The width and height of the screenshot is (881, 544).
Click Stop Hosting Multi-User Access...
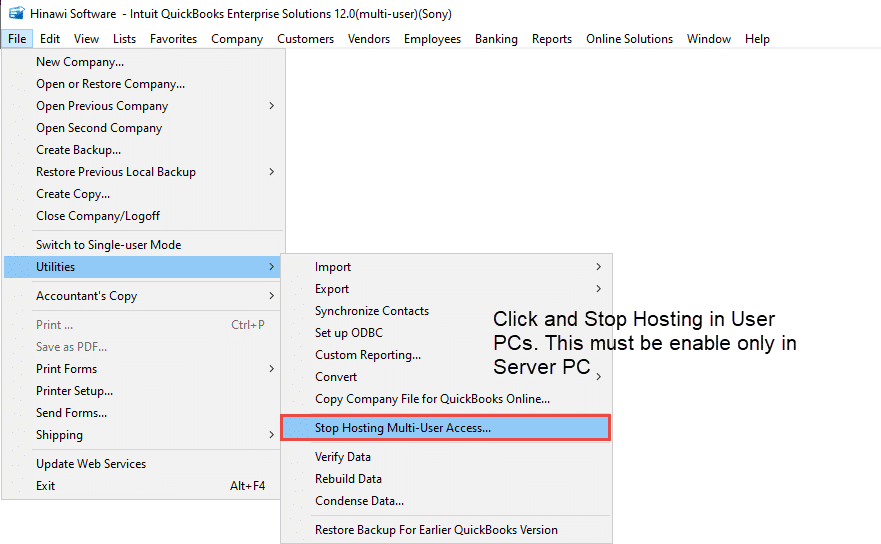446,428
